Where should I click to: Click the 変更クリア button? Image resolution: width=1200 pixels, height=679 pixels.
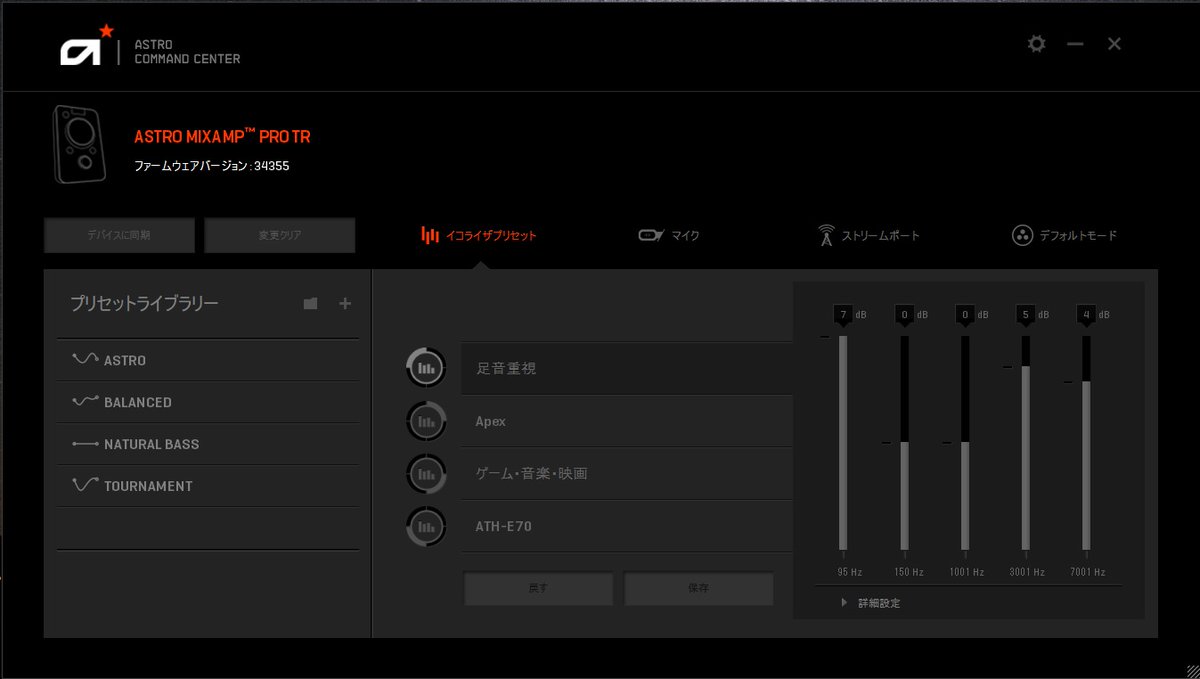pos(280,236)
